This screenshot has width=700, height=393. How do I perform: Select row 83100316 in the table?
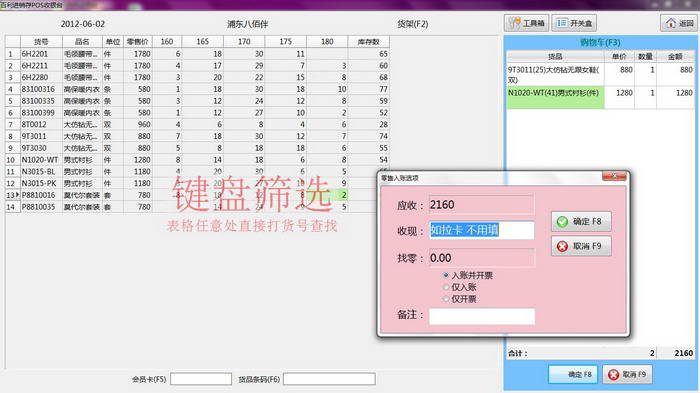(197, 89)
